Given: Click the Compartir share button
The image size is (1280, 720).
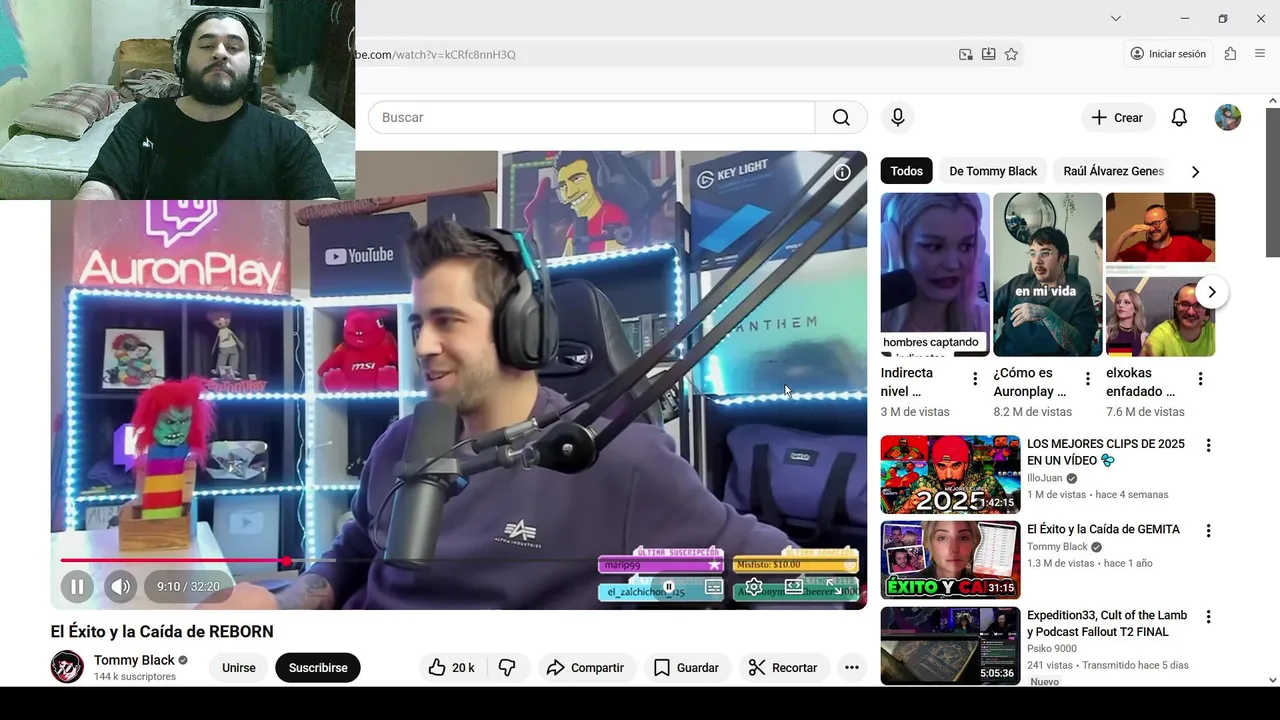Looking at the screenshot, I should (586, 668).
